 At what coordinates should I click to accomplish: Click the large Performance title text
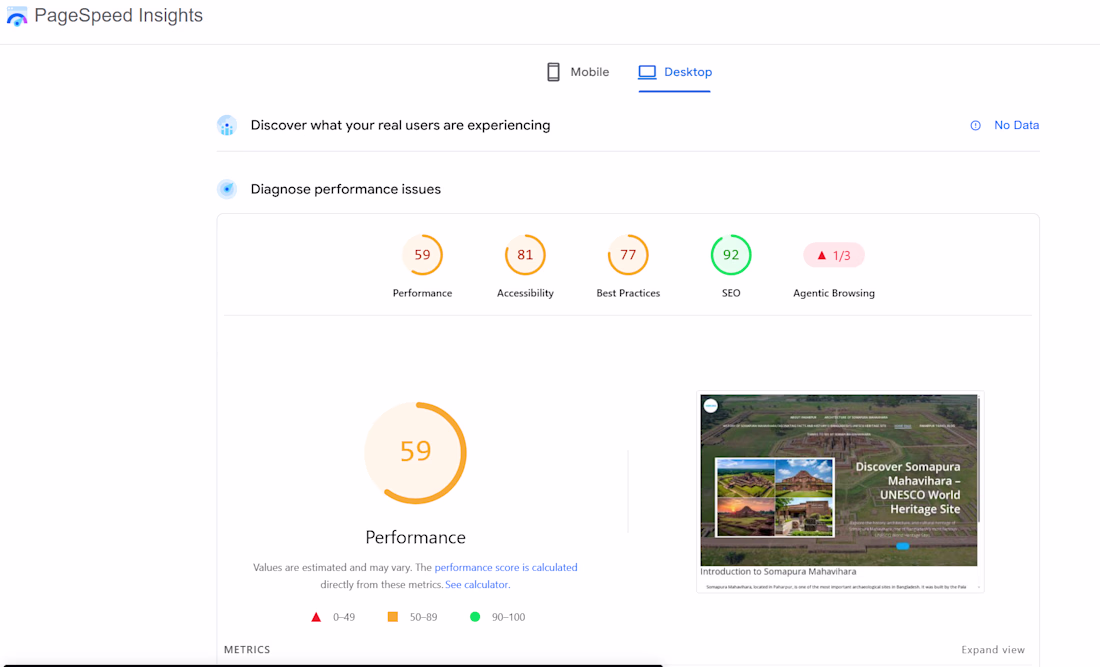tap(415, 537)
